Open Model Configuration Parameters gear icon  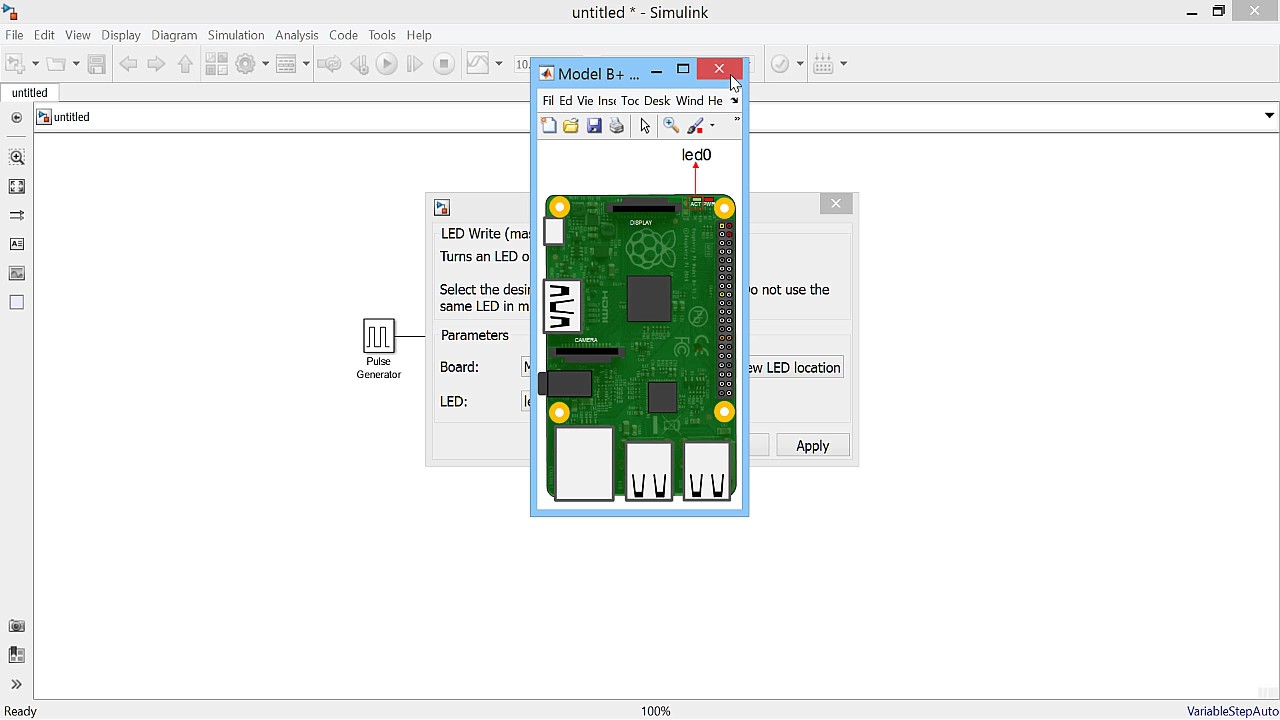click(x=246, y=64)
